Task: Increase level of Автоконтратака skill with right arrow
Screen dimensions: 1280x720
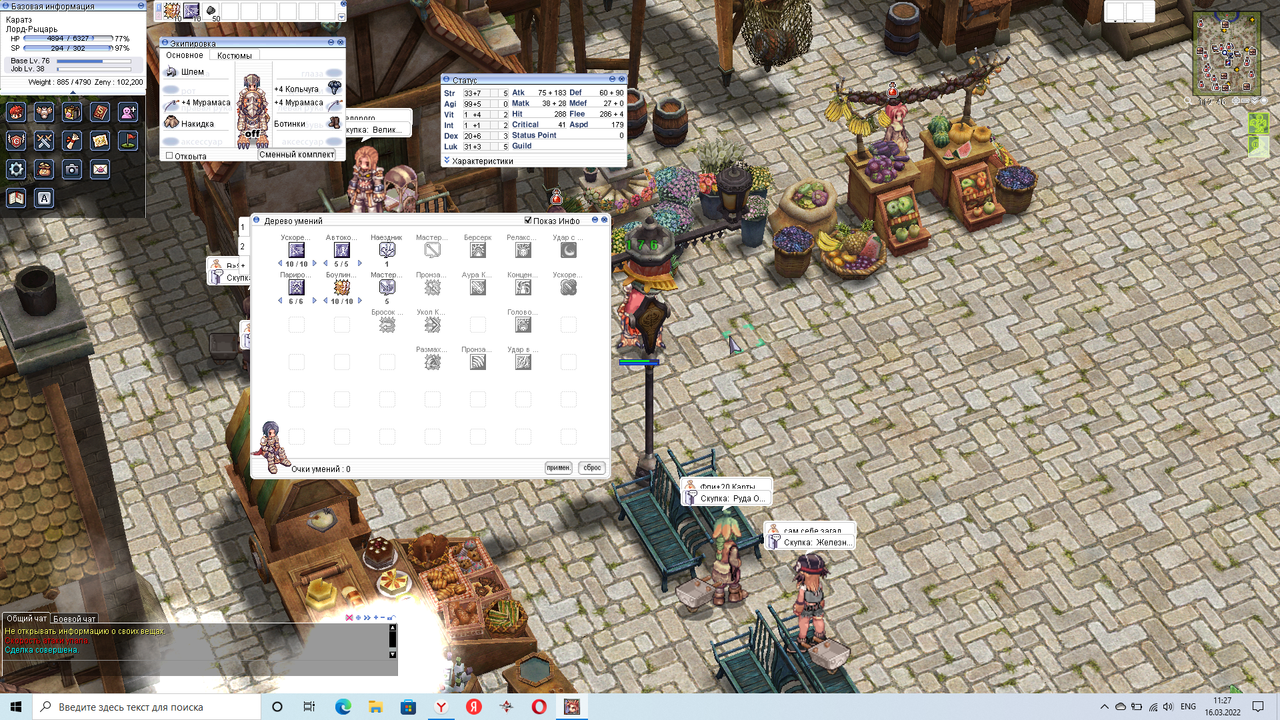Action: click(x=359, y=264)
